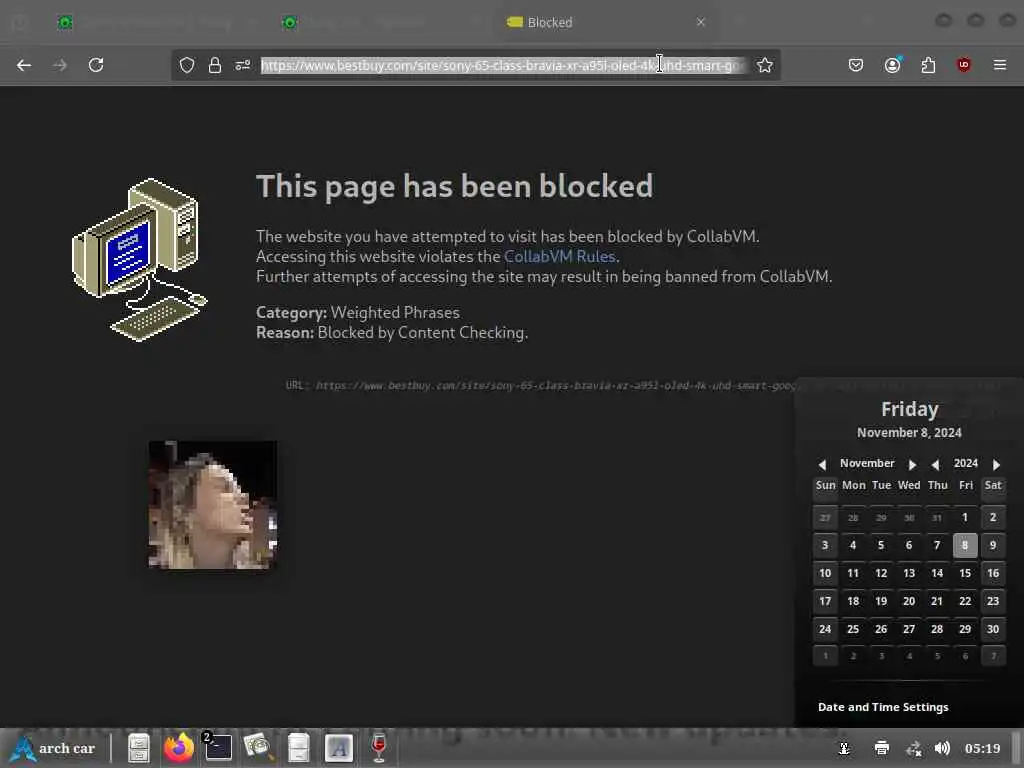Reload the blocked page
Screen dimensions: 1024x768
coord(96,65)
